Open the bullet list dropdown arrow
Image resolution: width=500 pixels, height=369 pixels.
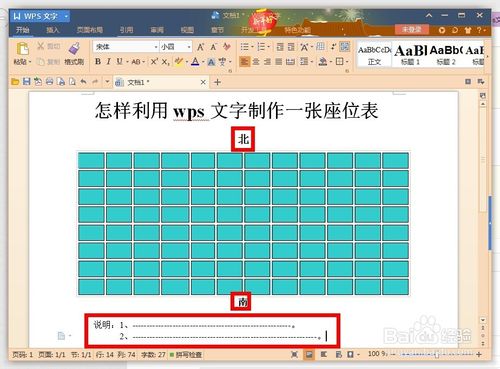tap(252, 47)
